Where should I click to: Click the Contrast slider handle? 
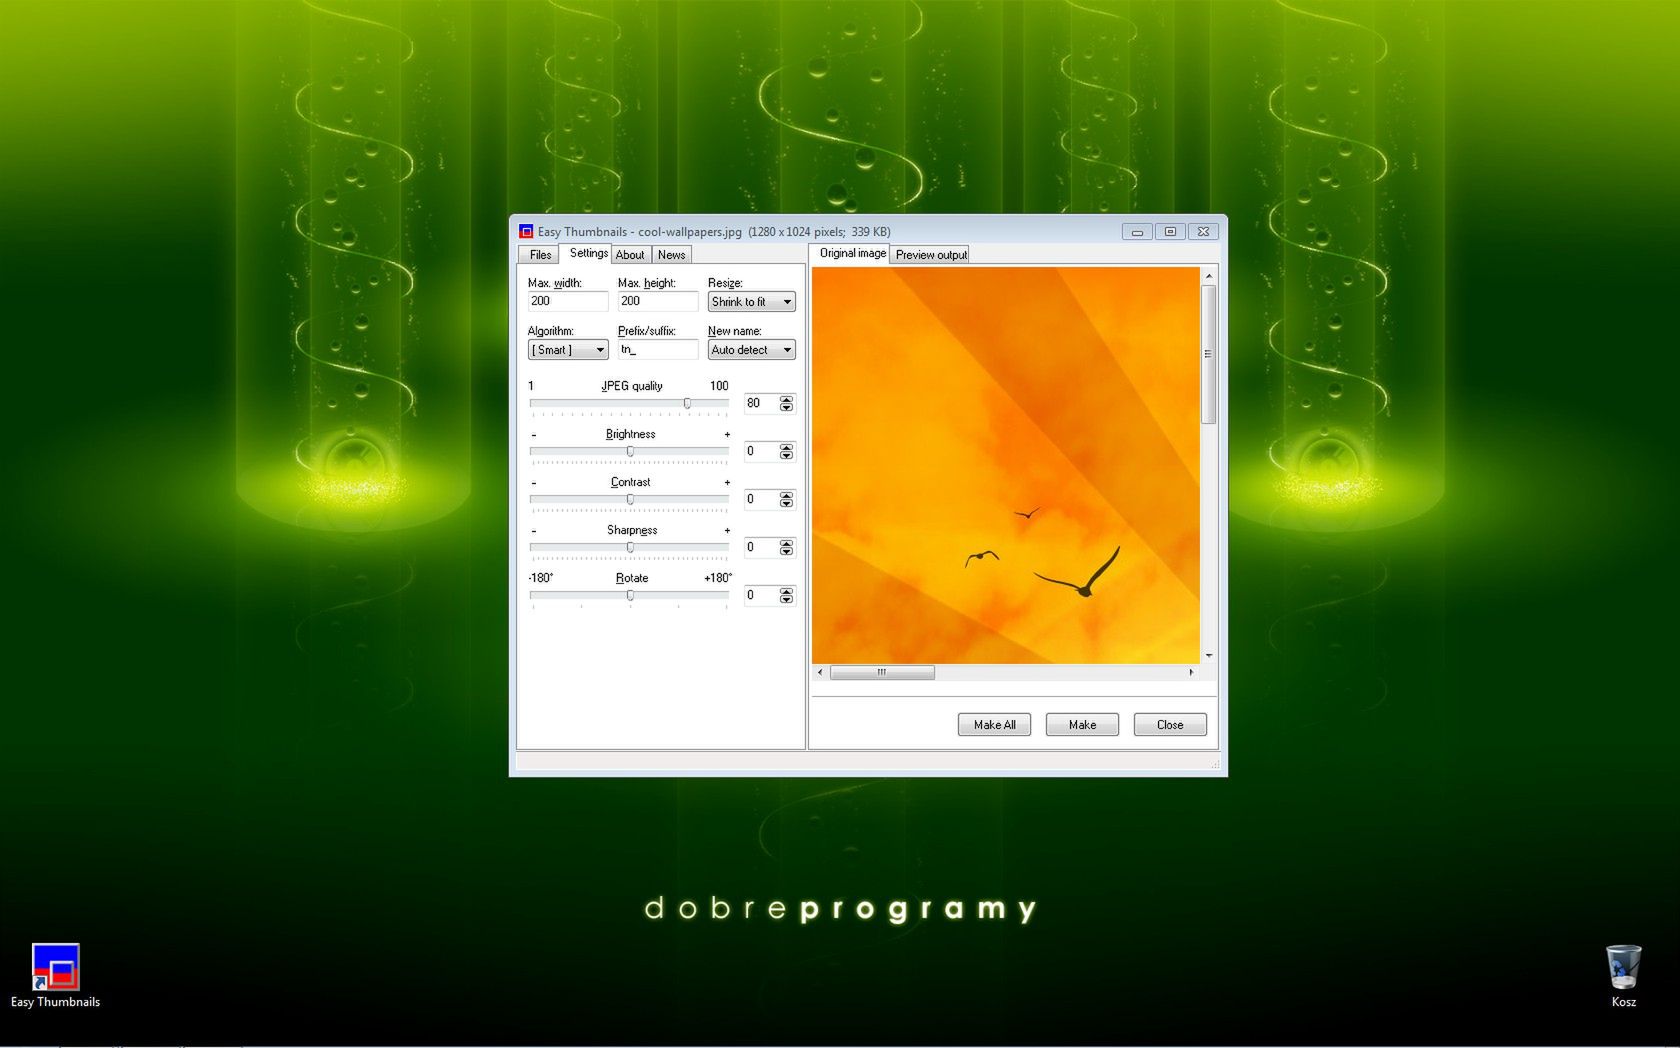coord(630,499)
